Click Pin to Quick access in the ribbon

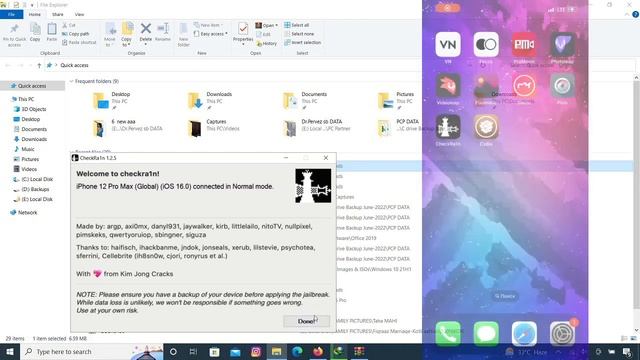tap(14, 35)
